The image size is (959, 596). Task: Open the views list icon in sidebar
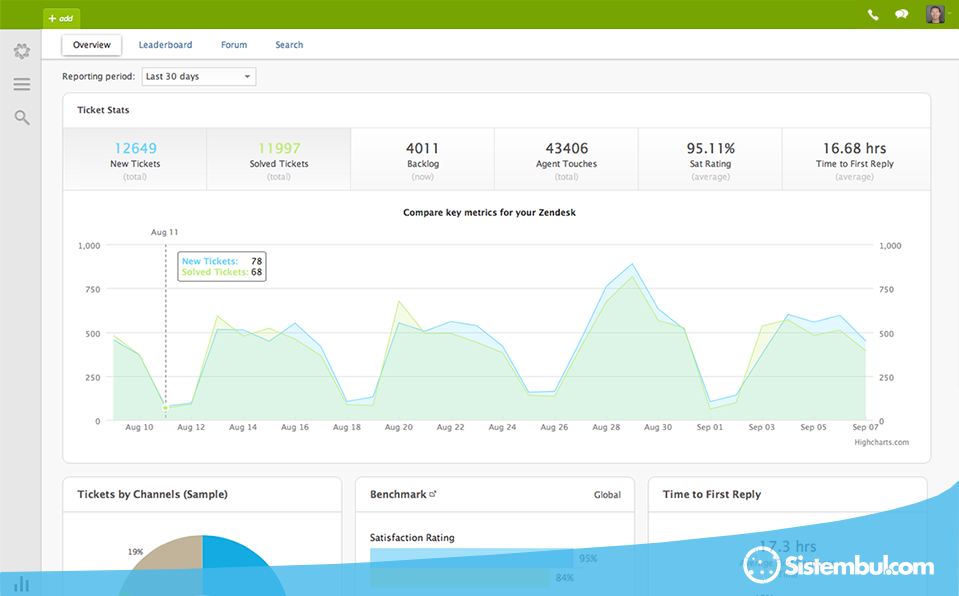pyautogui.click(x=21, y=84)
